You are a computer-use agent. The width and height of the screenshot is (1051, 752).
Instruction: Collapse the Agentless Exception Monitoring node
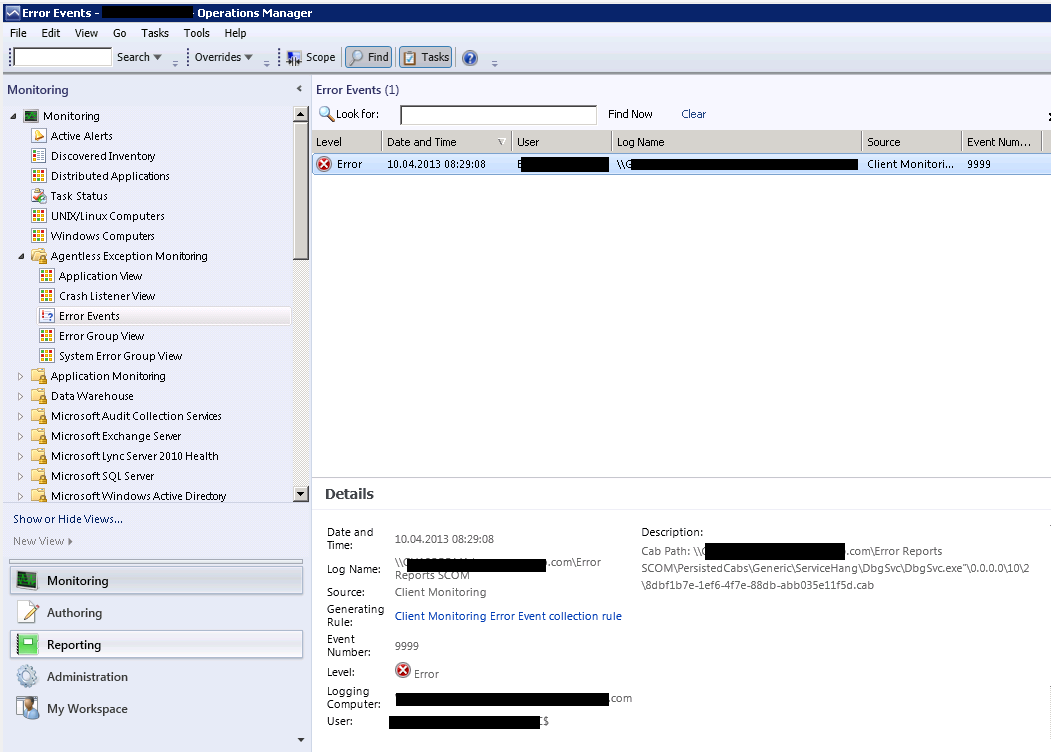tap(21, 256)
